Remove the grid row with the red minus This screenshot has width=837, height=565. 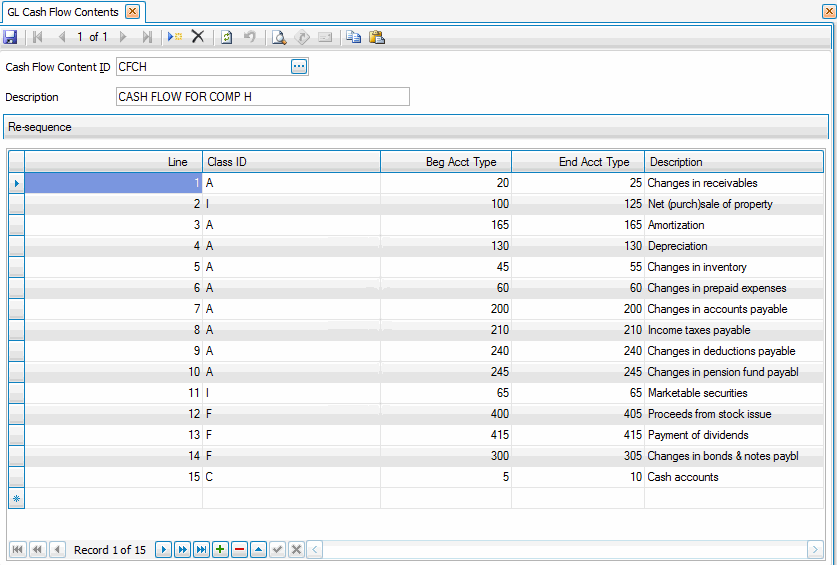pos(238,550)
